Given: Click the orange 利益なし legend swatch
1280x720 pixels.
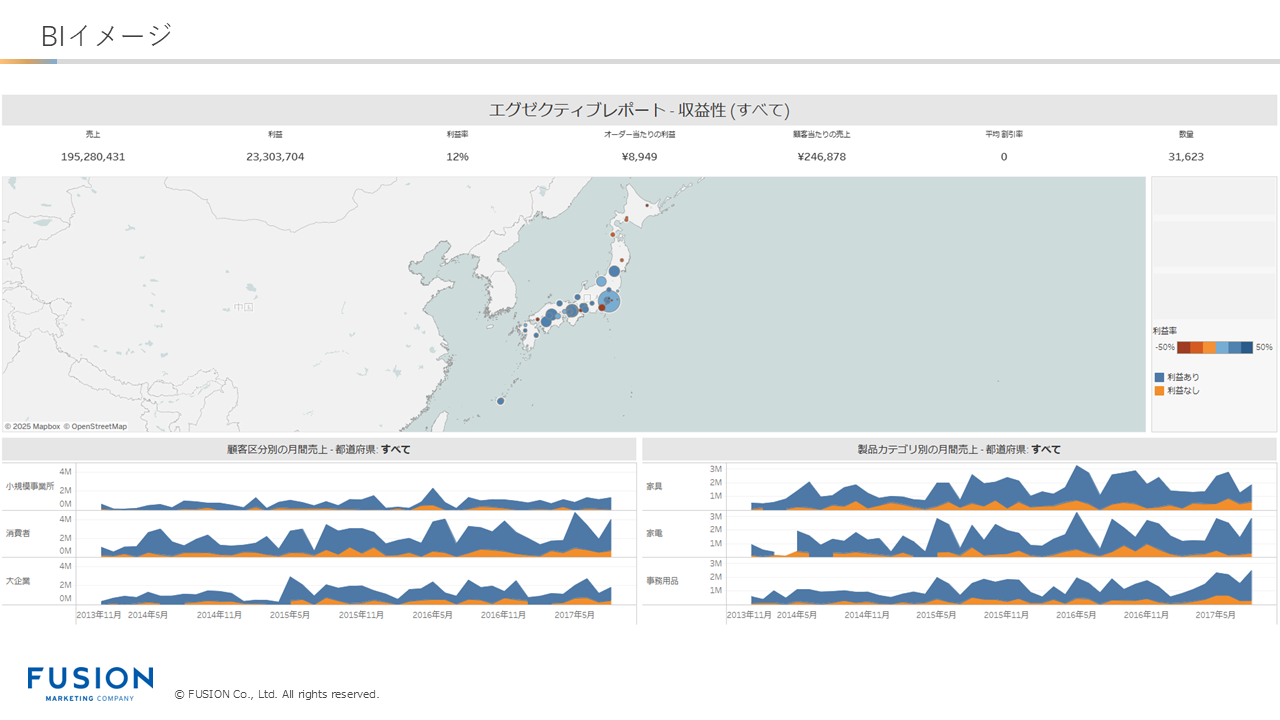Looking at the screenshot, I should point(1159,391).
